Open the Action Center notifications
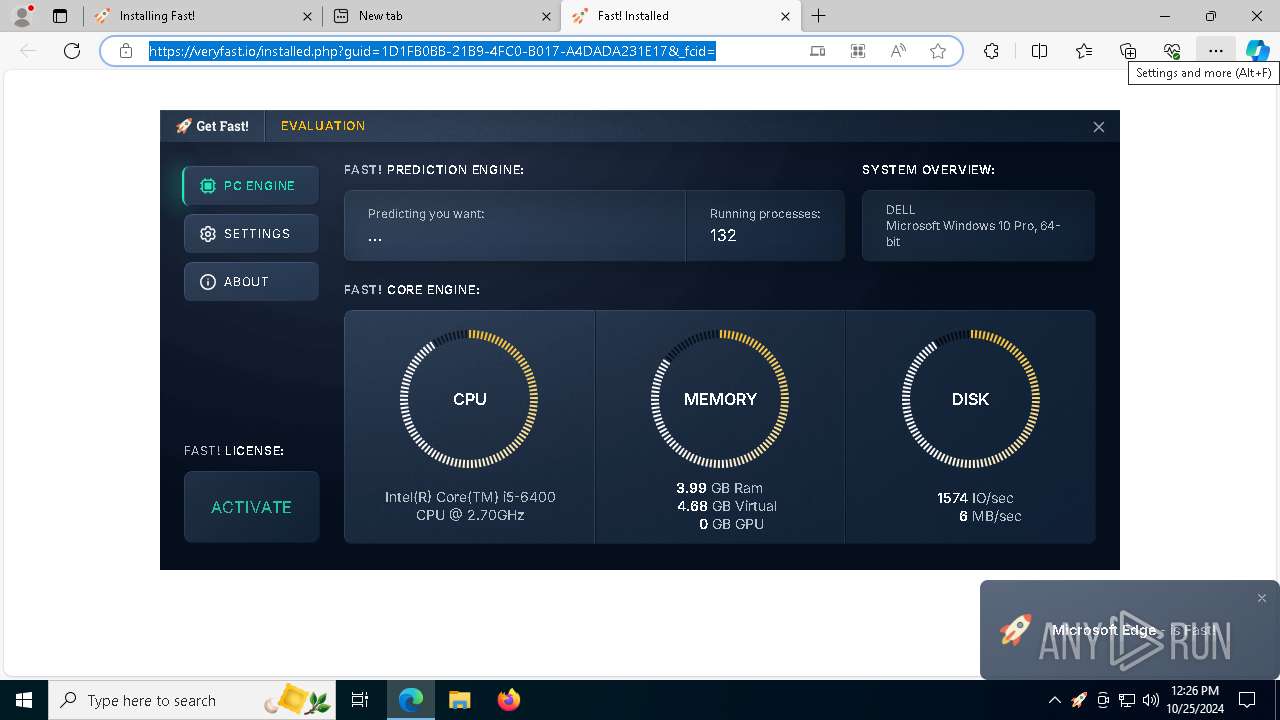Viewport: 1280px width, 720px height. [1247, 700]
